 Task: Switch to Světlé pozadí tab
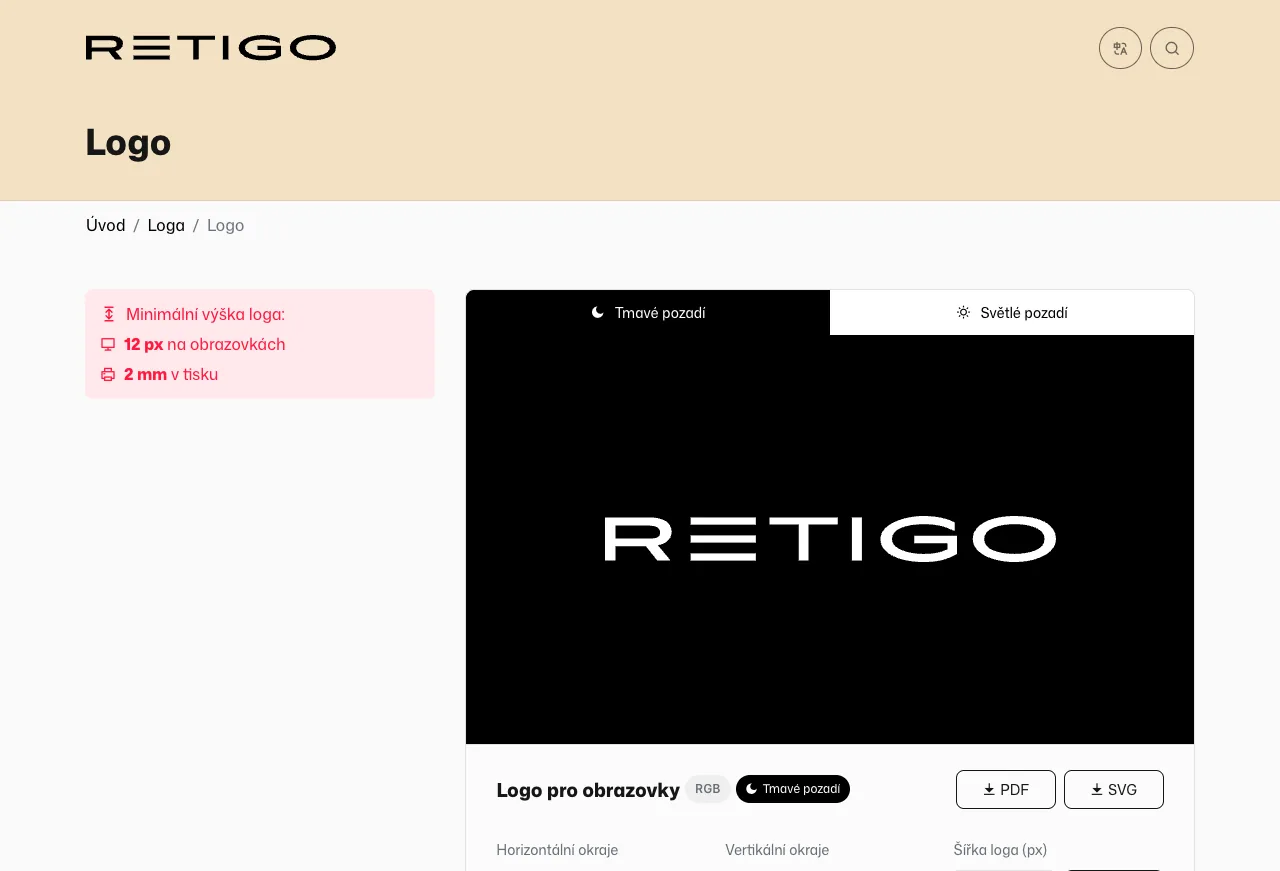coord(1012,313)
